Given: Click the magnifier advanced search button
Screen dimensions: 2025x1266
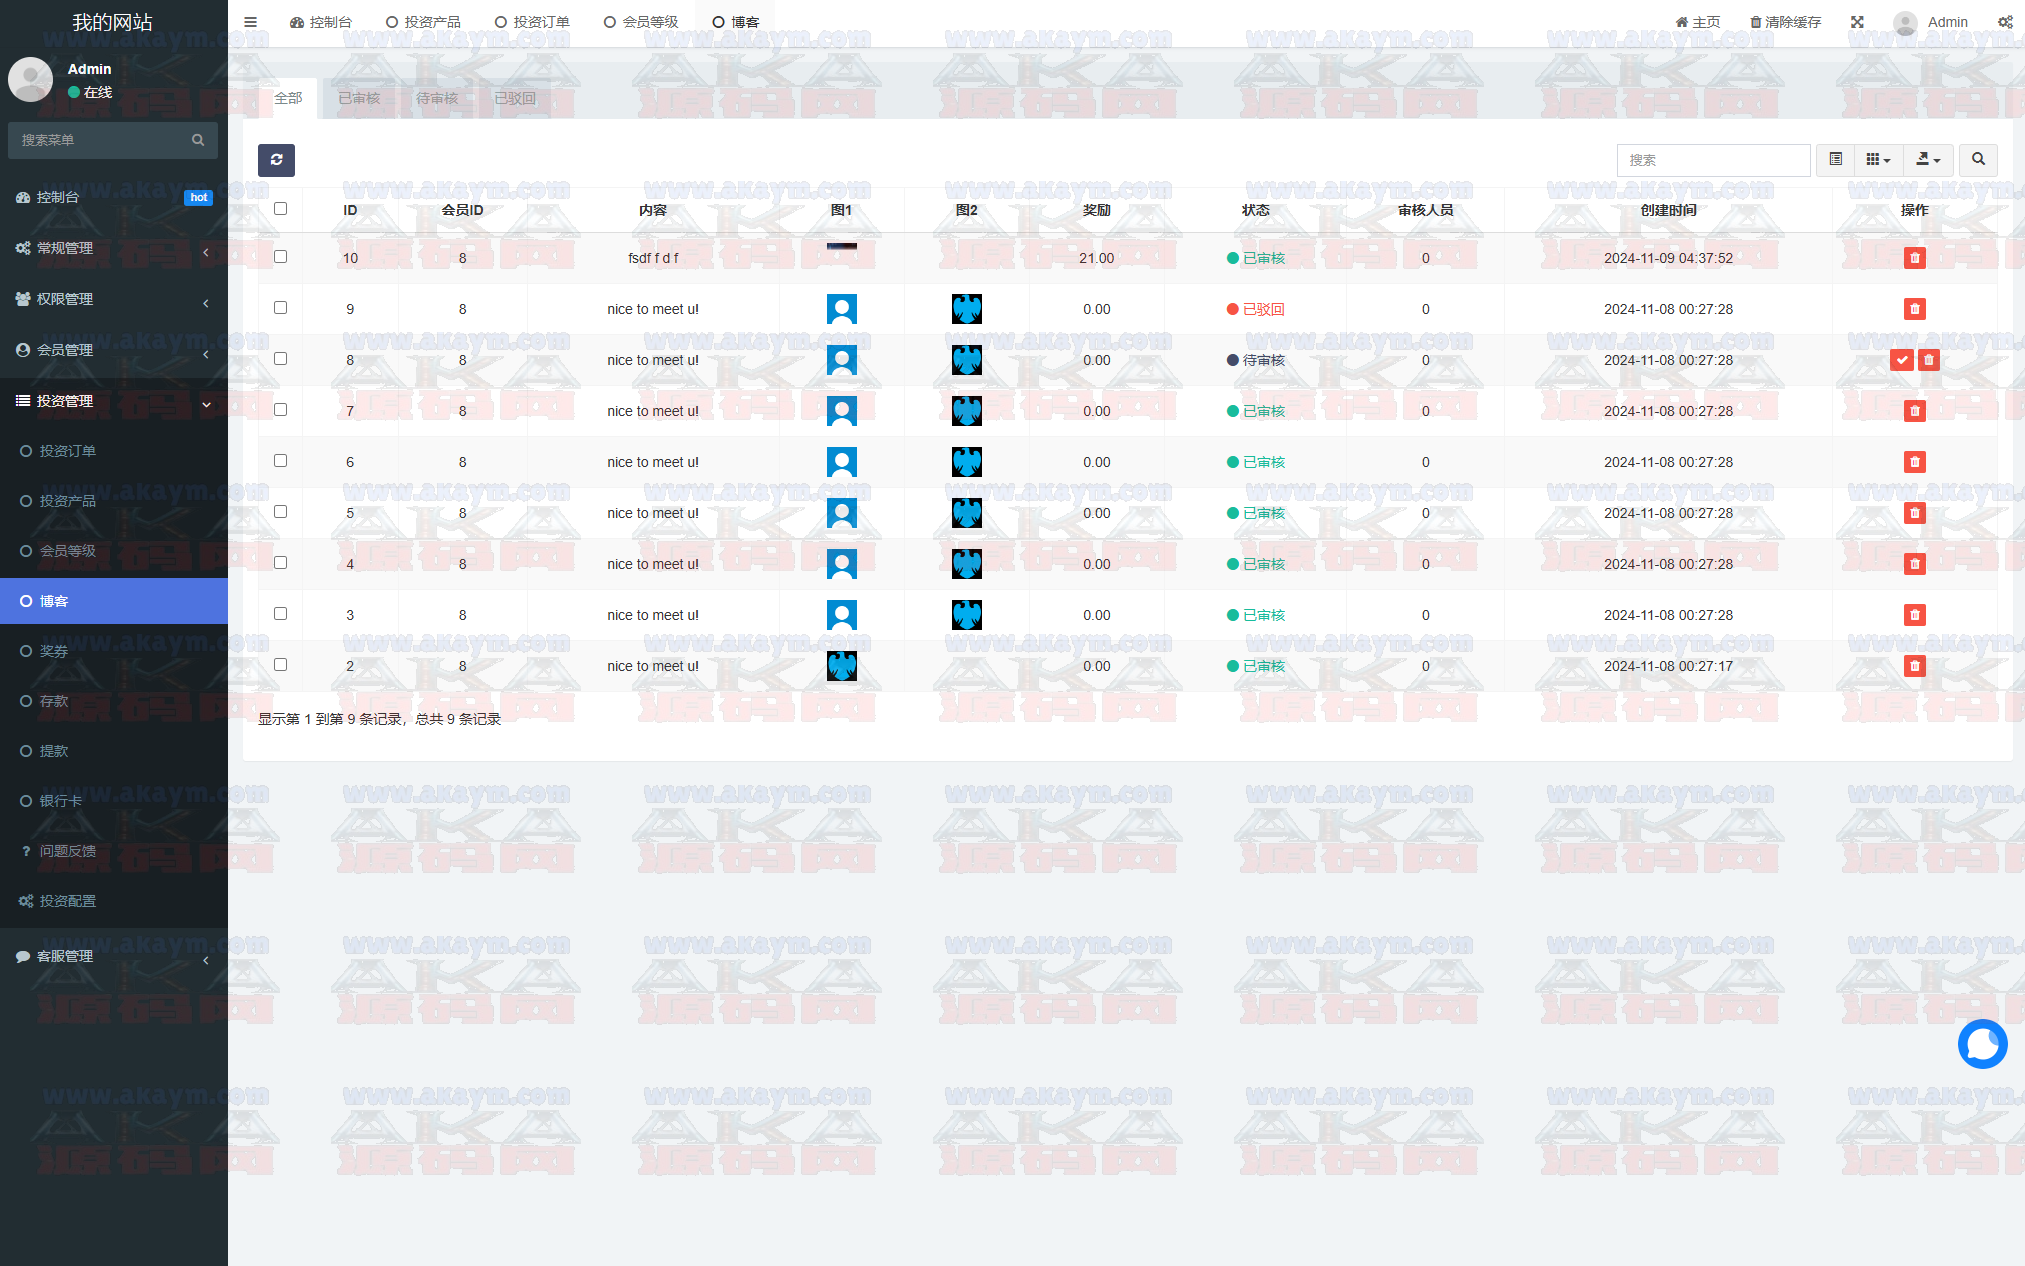Looking at the screenshot, I should click(x=1977, y=160).
